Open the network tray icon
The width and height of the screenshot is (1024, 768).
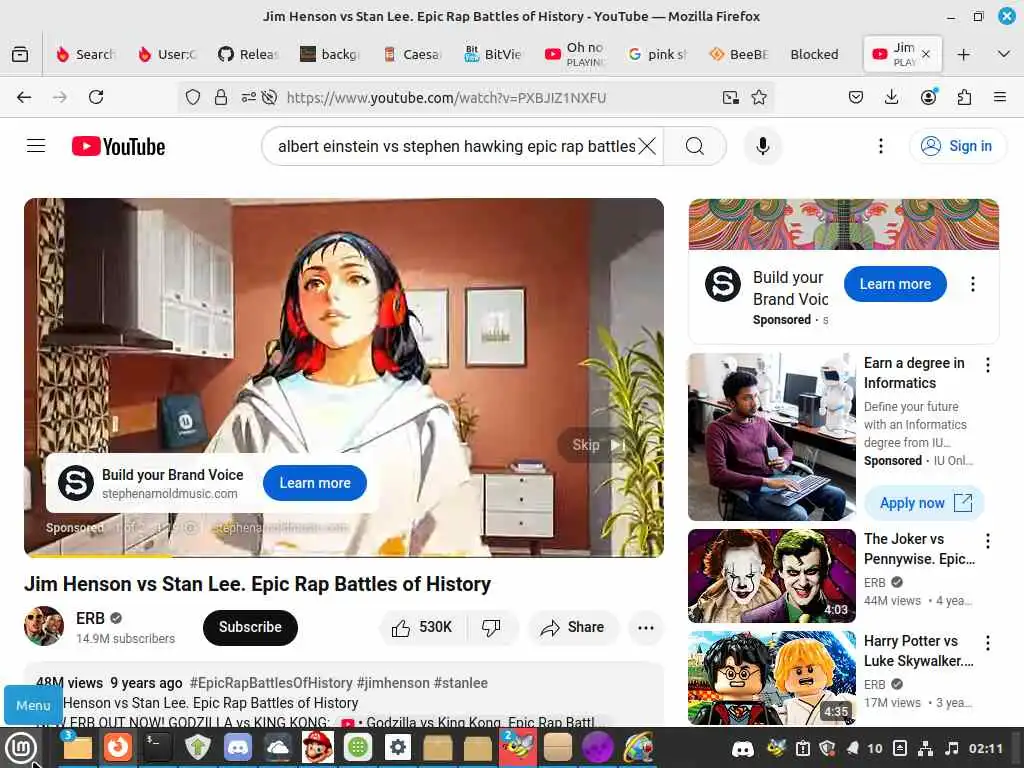coord(925,748)
